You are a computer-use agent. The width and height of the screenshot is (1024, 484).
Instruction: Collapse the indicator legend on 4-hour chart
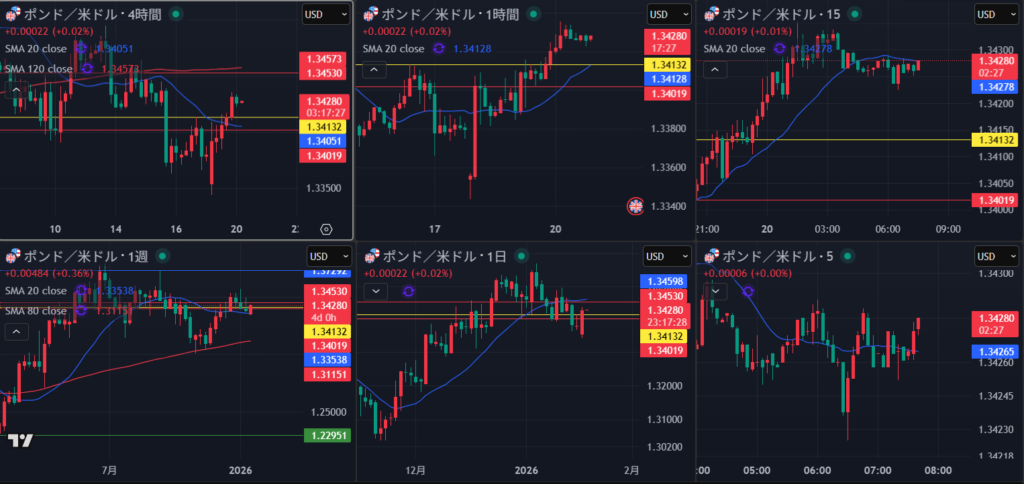tap(16, 89)
